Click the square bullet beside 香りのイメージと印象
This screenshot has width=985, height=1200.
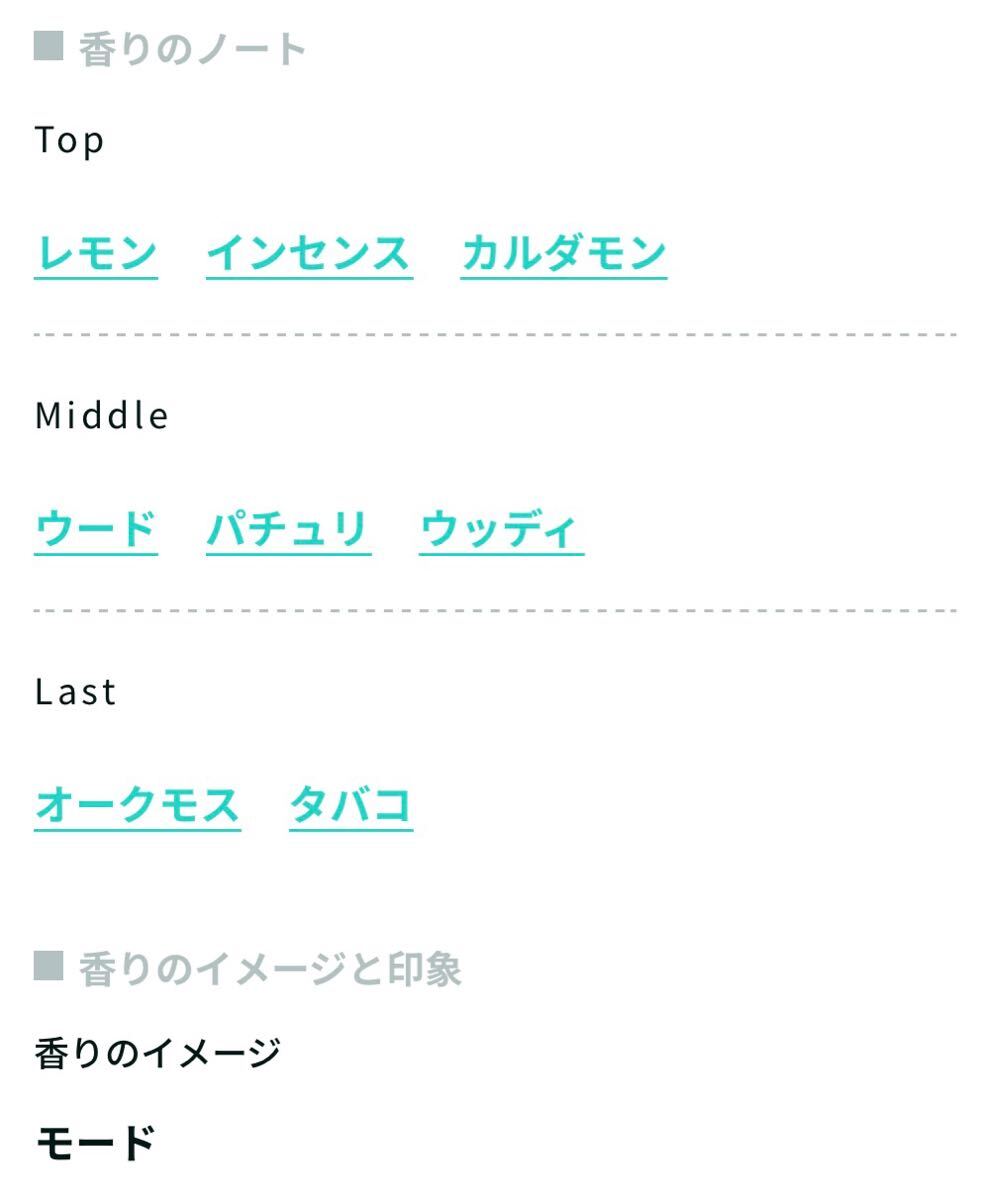tap(48, 967)
